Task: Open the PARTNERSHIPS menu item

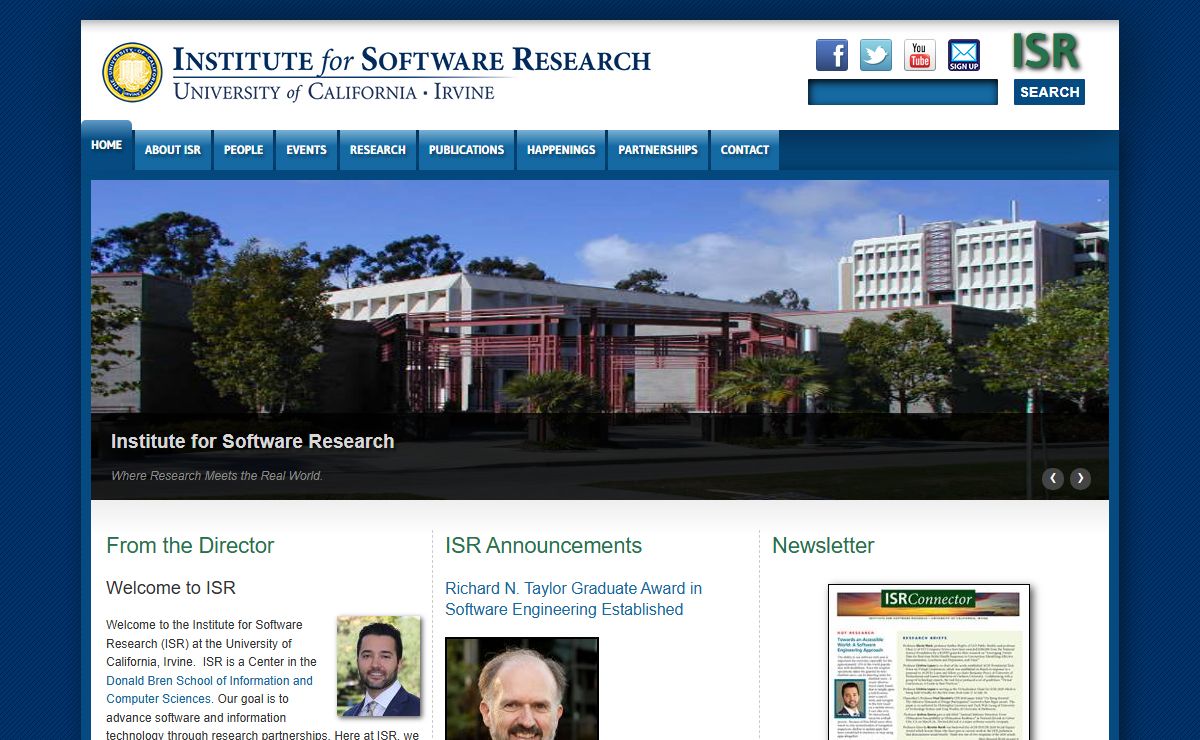Action: pos(658,150)
